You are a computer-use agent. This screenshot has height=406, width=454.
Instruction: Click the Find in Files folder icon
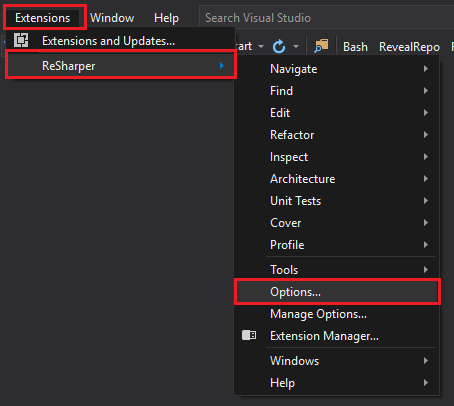pyautogui.click(x=321, y=46)
